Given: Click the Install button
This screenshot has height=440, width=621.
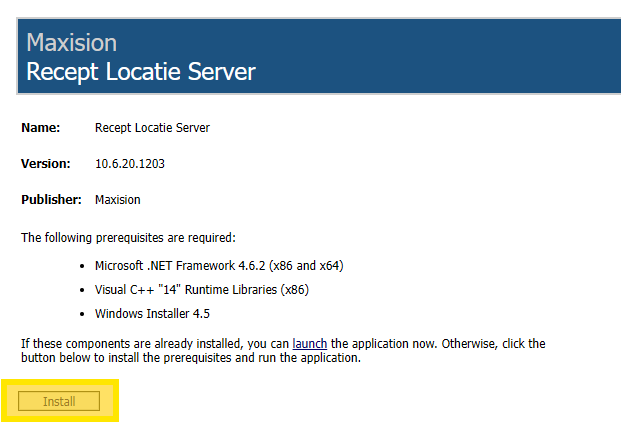Looking at the screenshot, I should point(59,401).
